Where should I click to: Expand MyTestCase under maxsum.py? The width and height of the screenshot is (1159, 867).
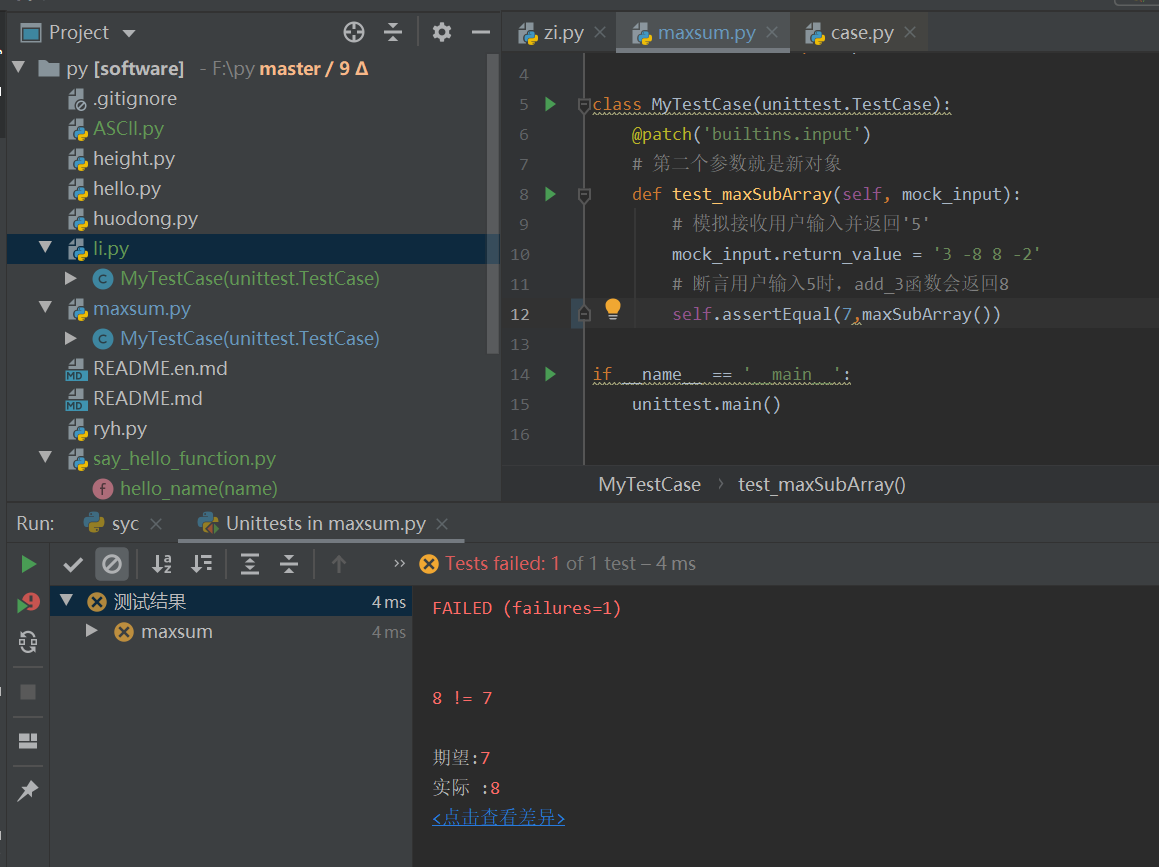pos(71,338)
